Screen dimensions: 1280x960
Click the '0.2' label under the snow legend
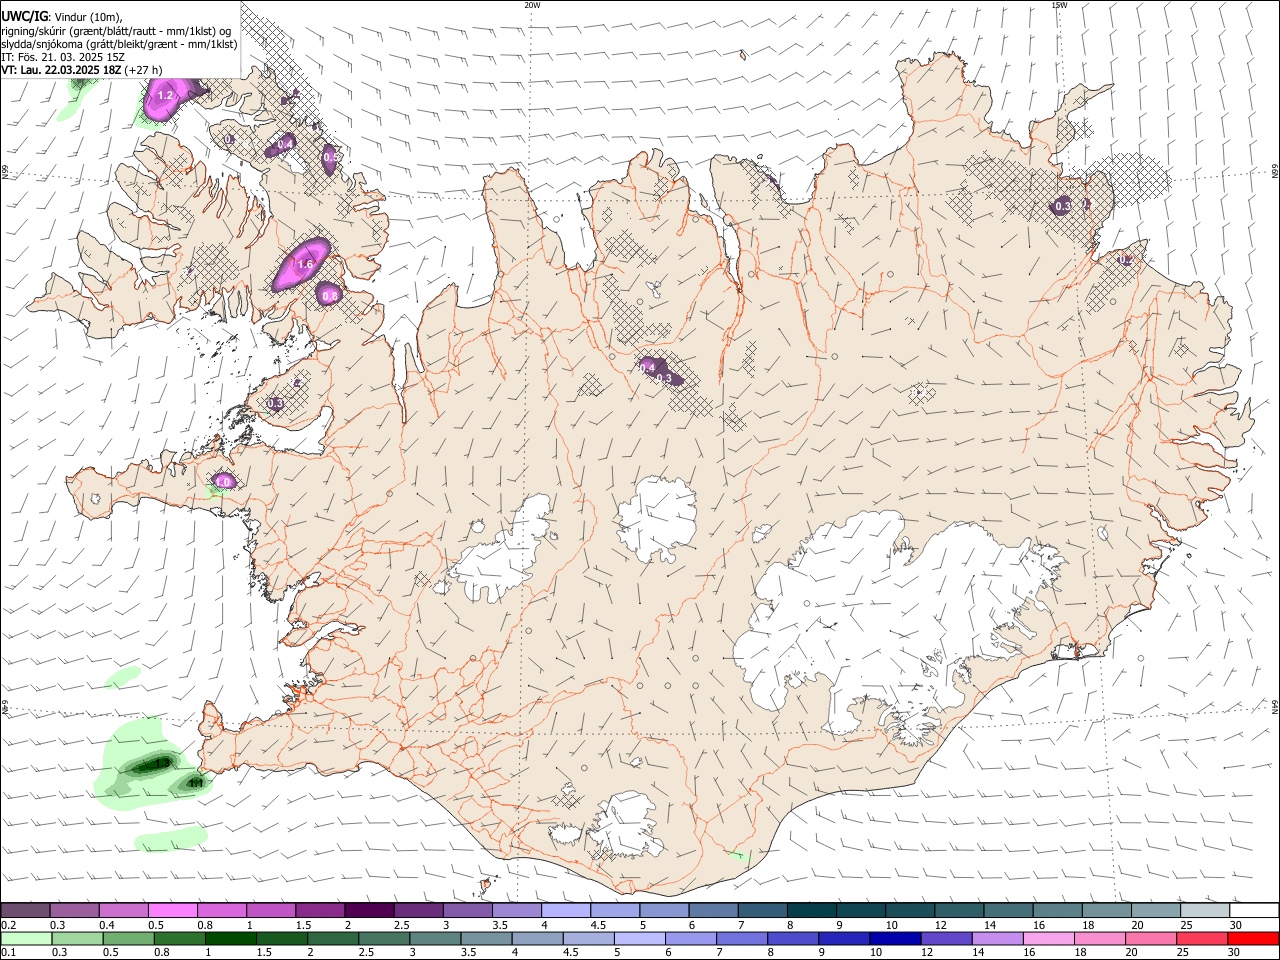(7, 925)
